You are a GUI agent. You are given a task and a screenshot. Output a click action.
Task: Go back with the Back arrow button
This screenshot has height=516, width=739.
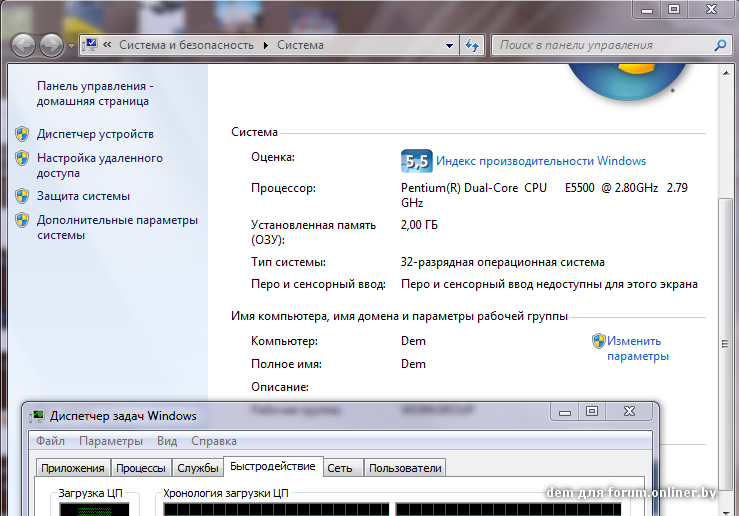click(x=23, y=45)
